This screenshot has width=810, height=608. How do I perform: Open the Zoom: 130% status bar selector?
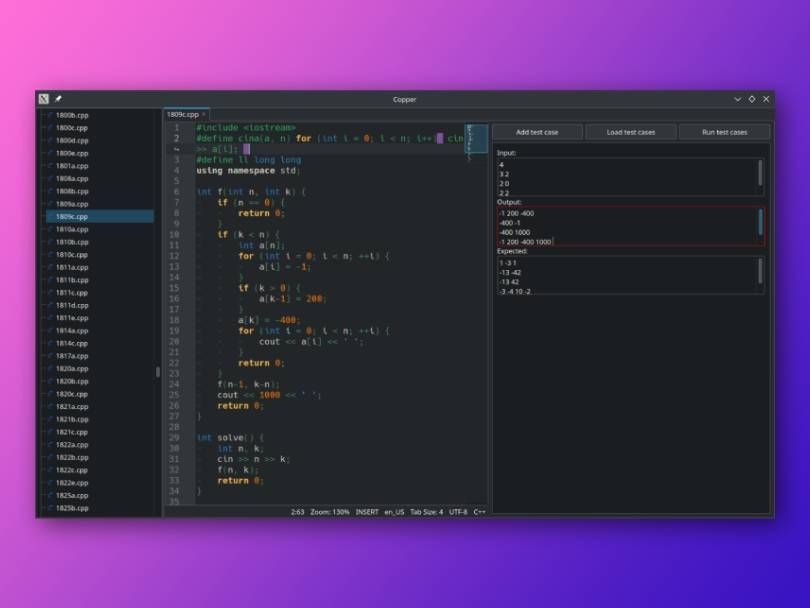click(329, 511)
